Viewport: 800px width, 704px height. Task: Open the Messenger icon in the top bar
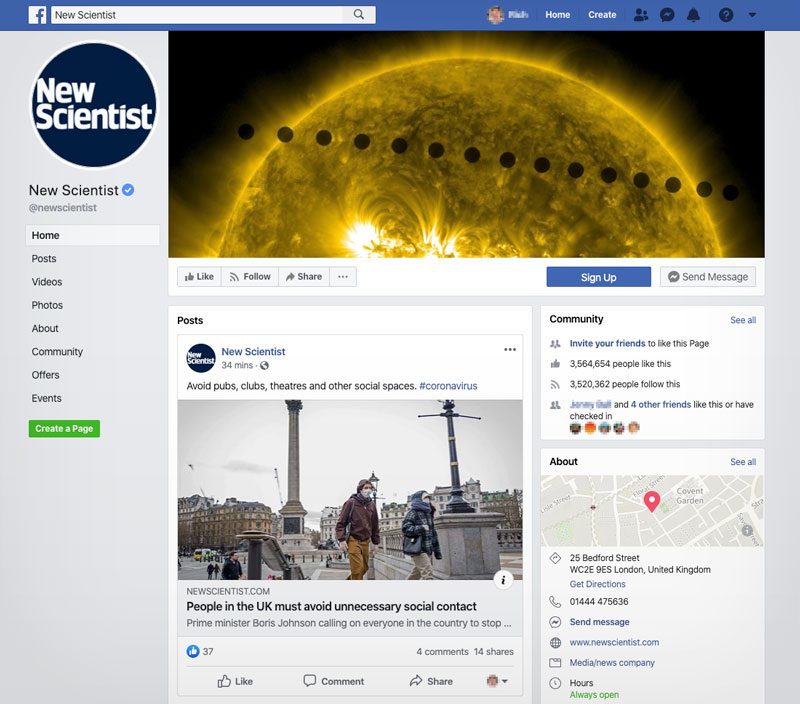(x=667, y=15)
